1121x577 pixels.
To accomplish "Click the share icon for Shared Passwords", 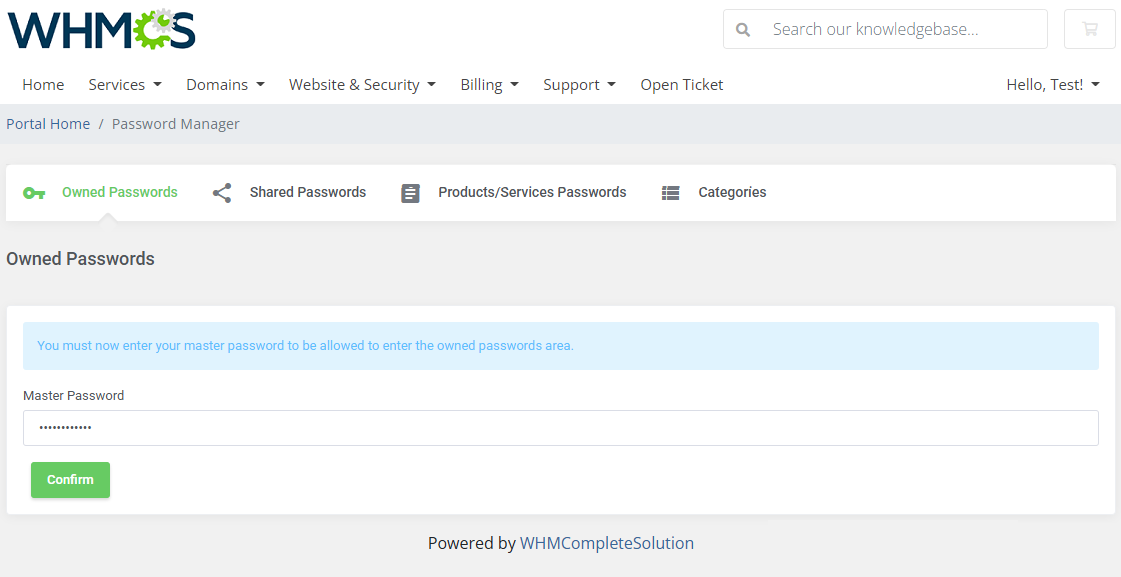I will click(222, 192).
